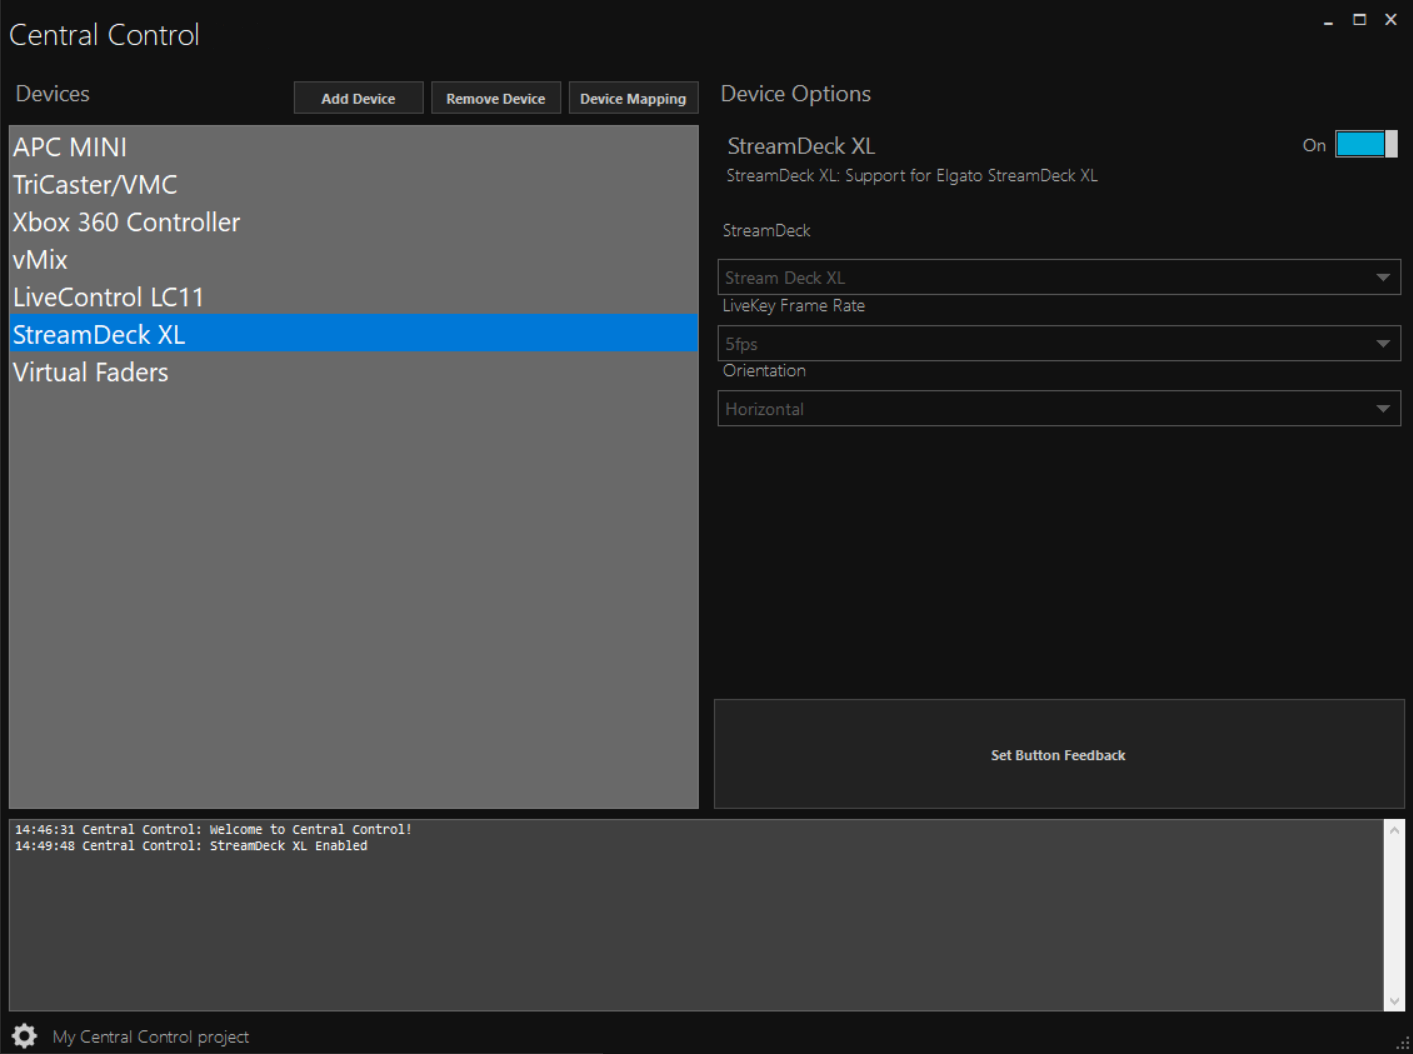Open Device Mapping
Image resolution: width=1413 pixels, height=1054 pixels.
click(x=633, y=98)
